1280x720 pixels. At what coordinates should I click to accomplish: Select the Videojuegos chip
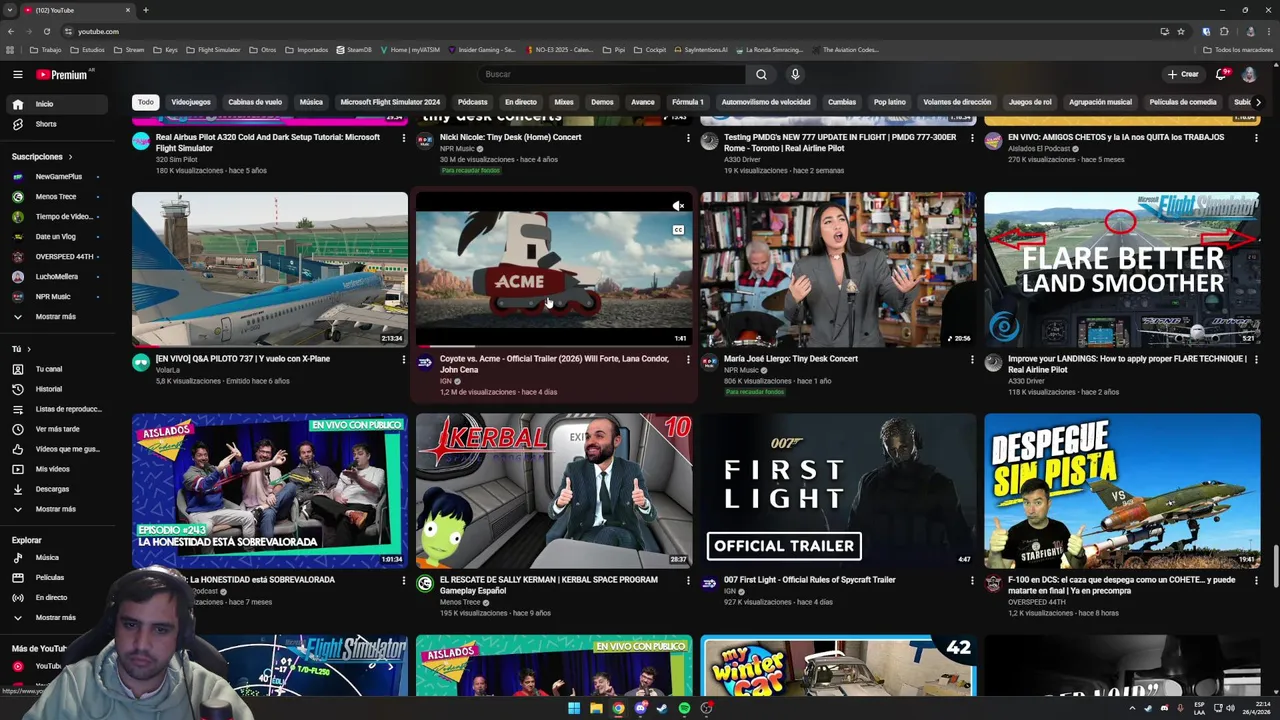point(191,102)
